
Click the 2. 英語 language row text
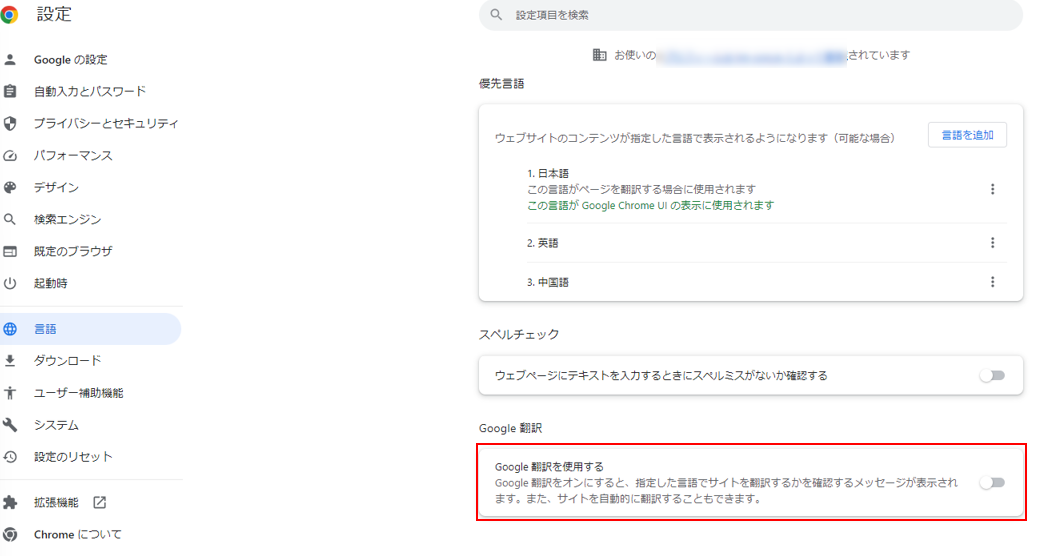click(x=543, y=243)
